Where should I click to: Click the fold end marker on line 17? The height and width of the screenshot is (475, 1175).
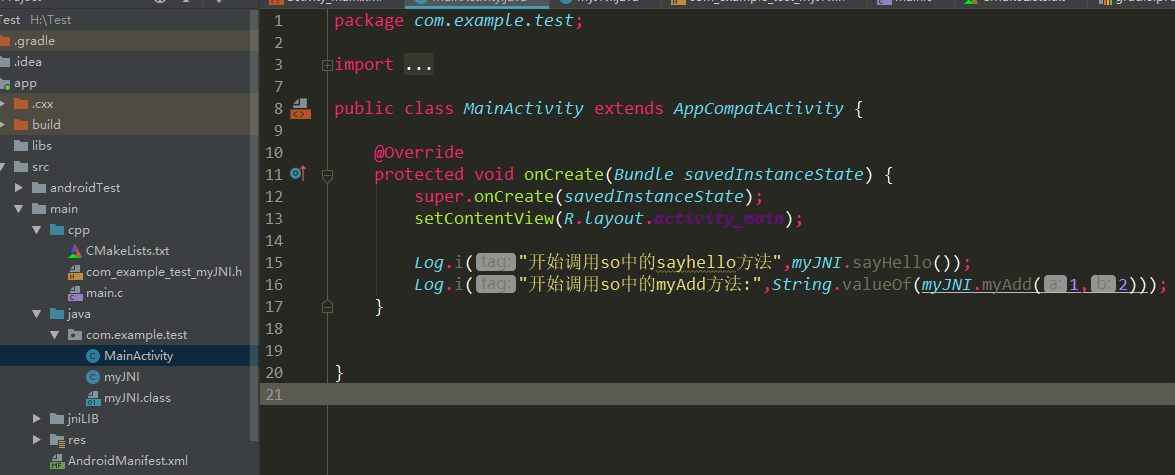(327, 306)
